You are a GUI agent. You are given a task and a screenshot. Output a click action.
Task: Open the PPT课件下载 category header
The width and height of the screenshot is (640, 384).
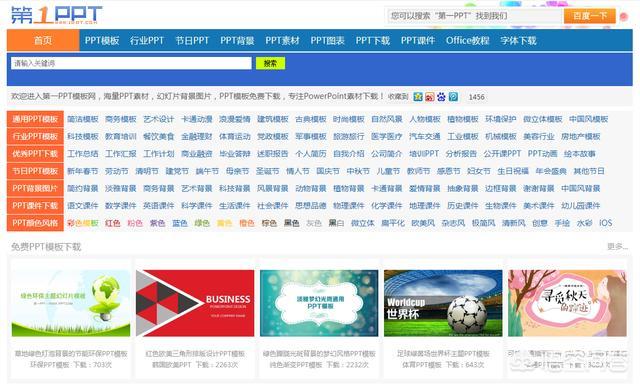[35, 206]
